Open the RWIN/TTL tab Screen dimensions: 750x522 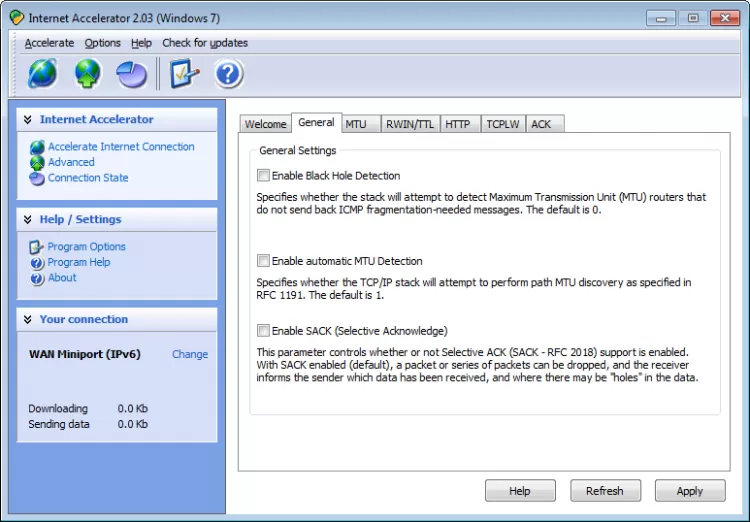coord(410,124)
